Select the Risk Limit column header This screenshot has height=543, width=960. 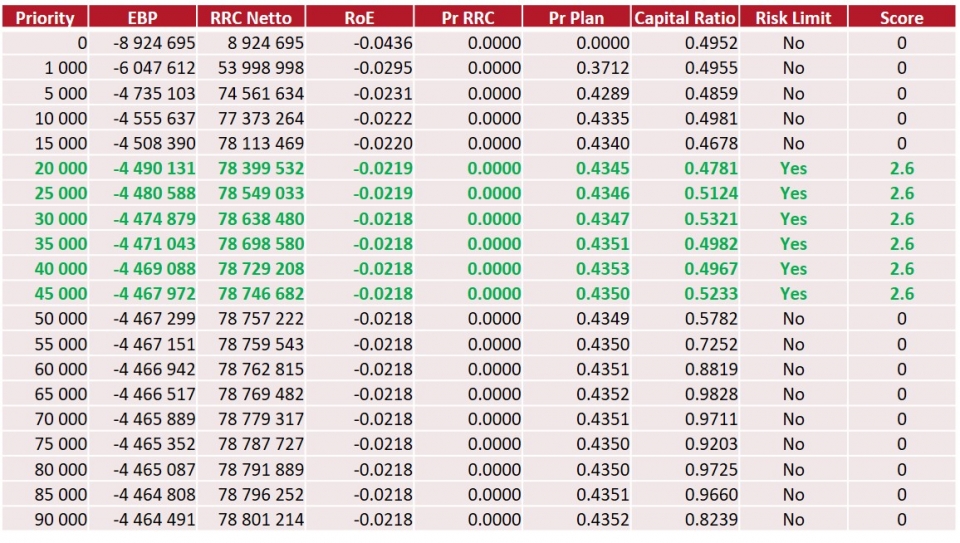pos(794,18)
